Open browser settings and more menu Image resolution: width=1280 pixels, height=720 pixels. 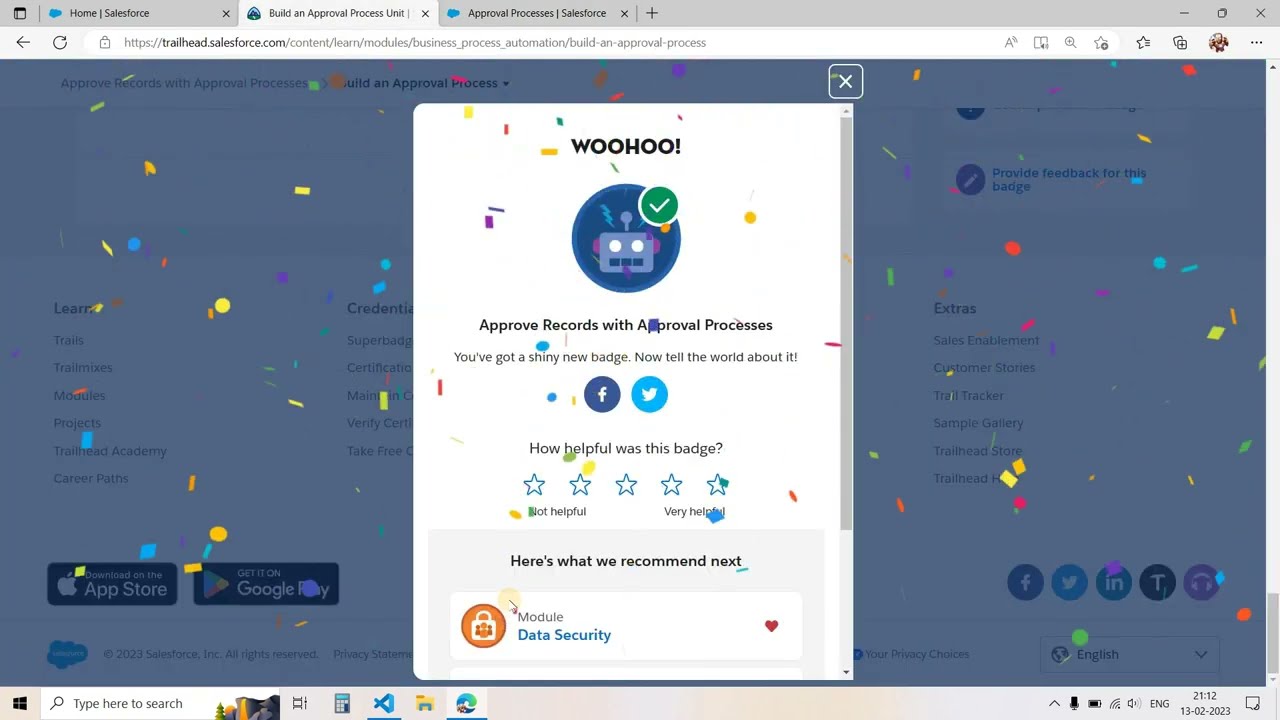point(1256,42)
